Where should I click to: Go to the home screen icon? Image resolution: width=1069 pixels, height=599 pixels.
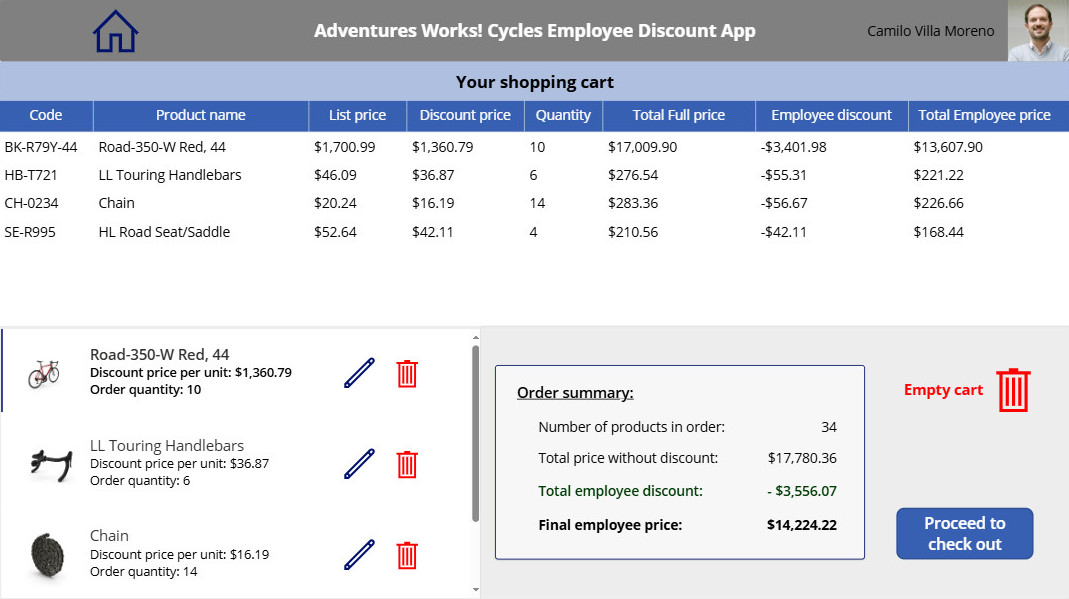tap(115, 31)
